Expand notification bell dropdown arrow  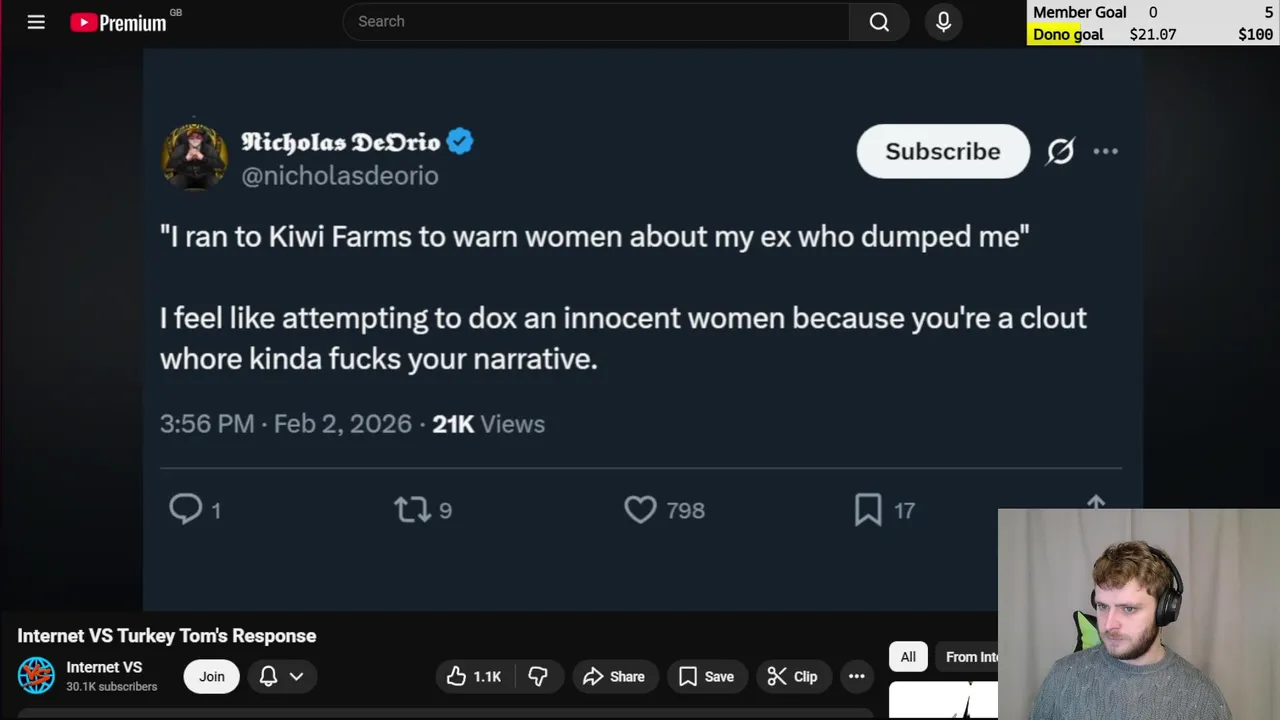point(296,677)
